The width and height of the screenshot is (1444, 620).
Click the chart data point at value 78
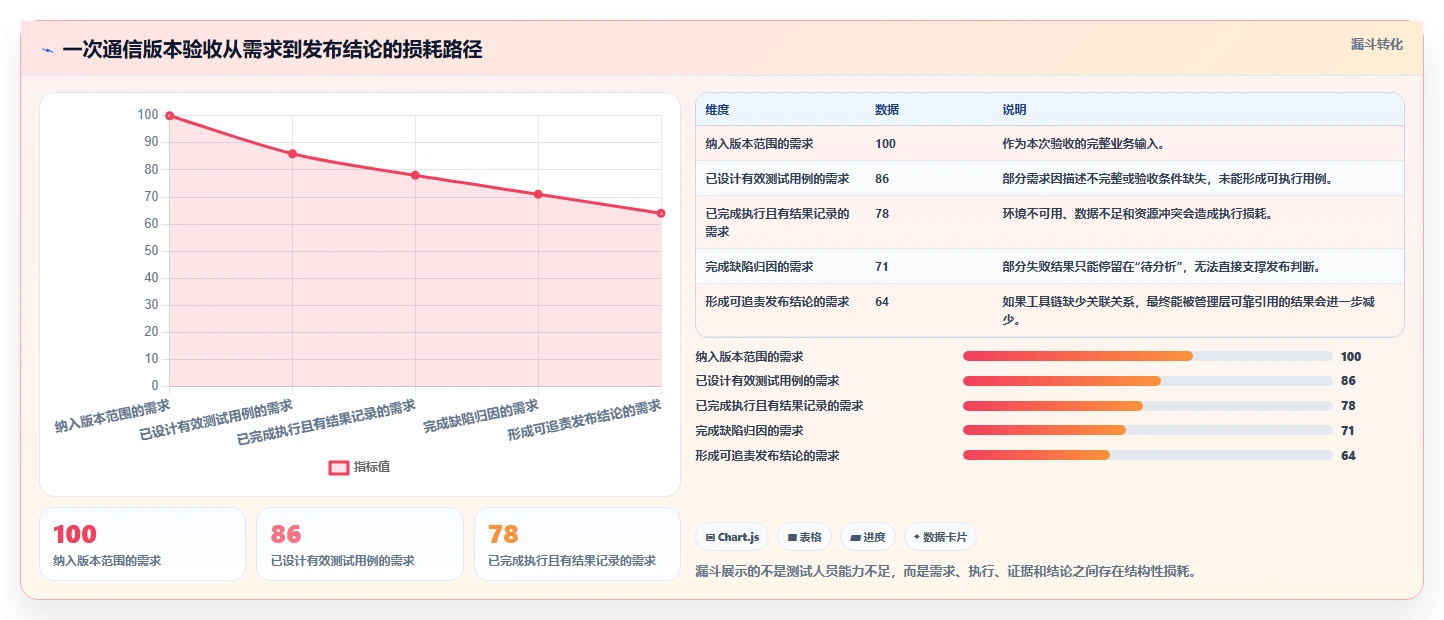click(415, 175)
